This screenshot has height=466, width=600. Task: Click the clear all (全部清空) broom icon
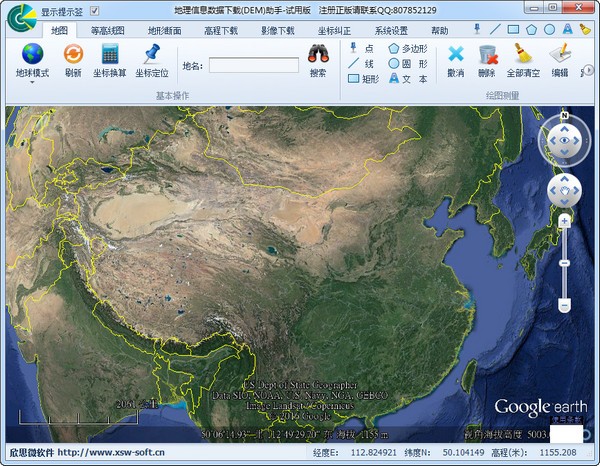(x=523, y=53)
